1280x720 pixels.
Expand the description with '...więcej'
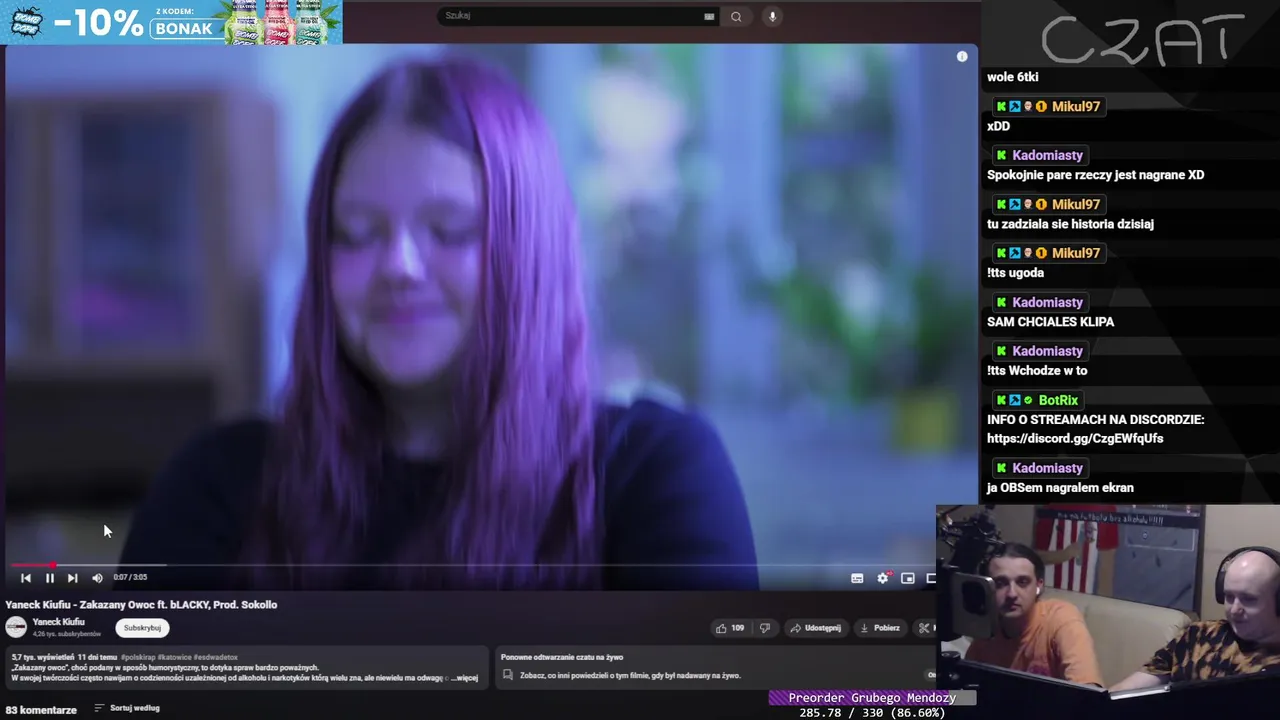point(464,678)
